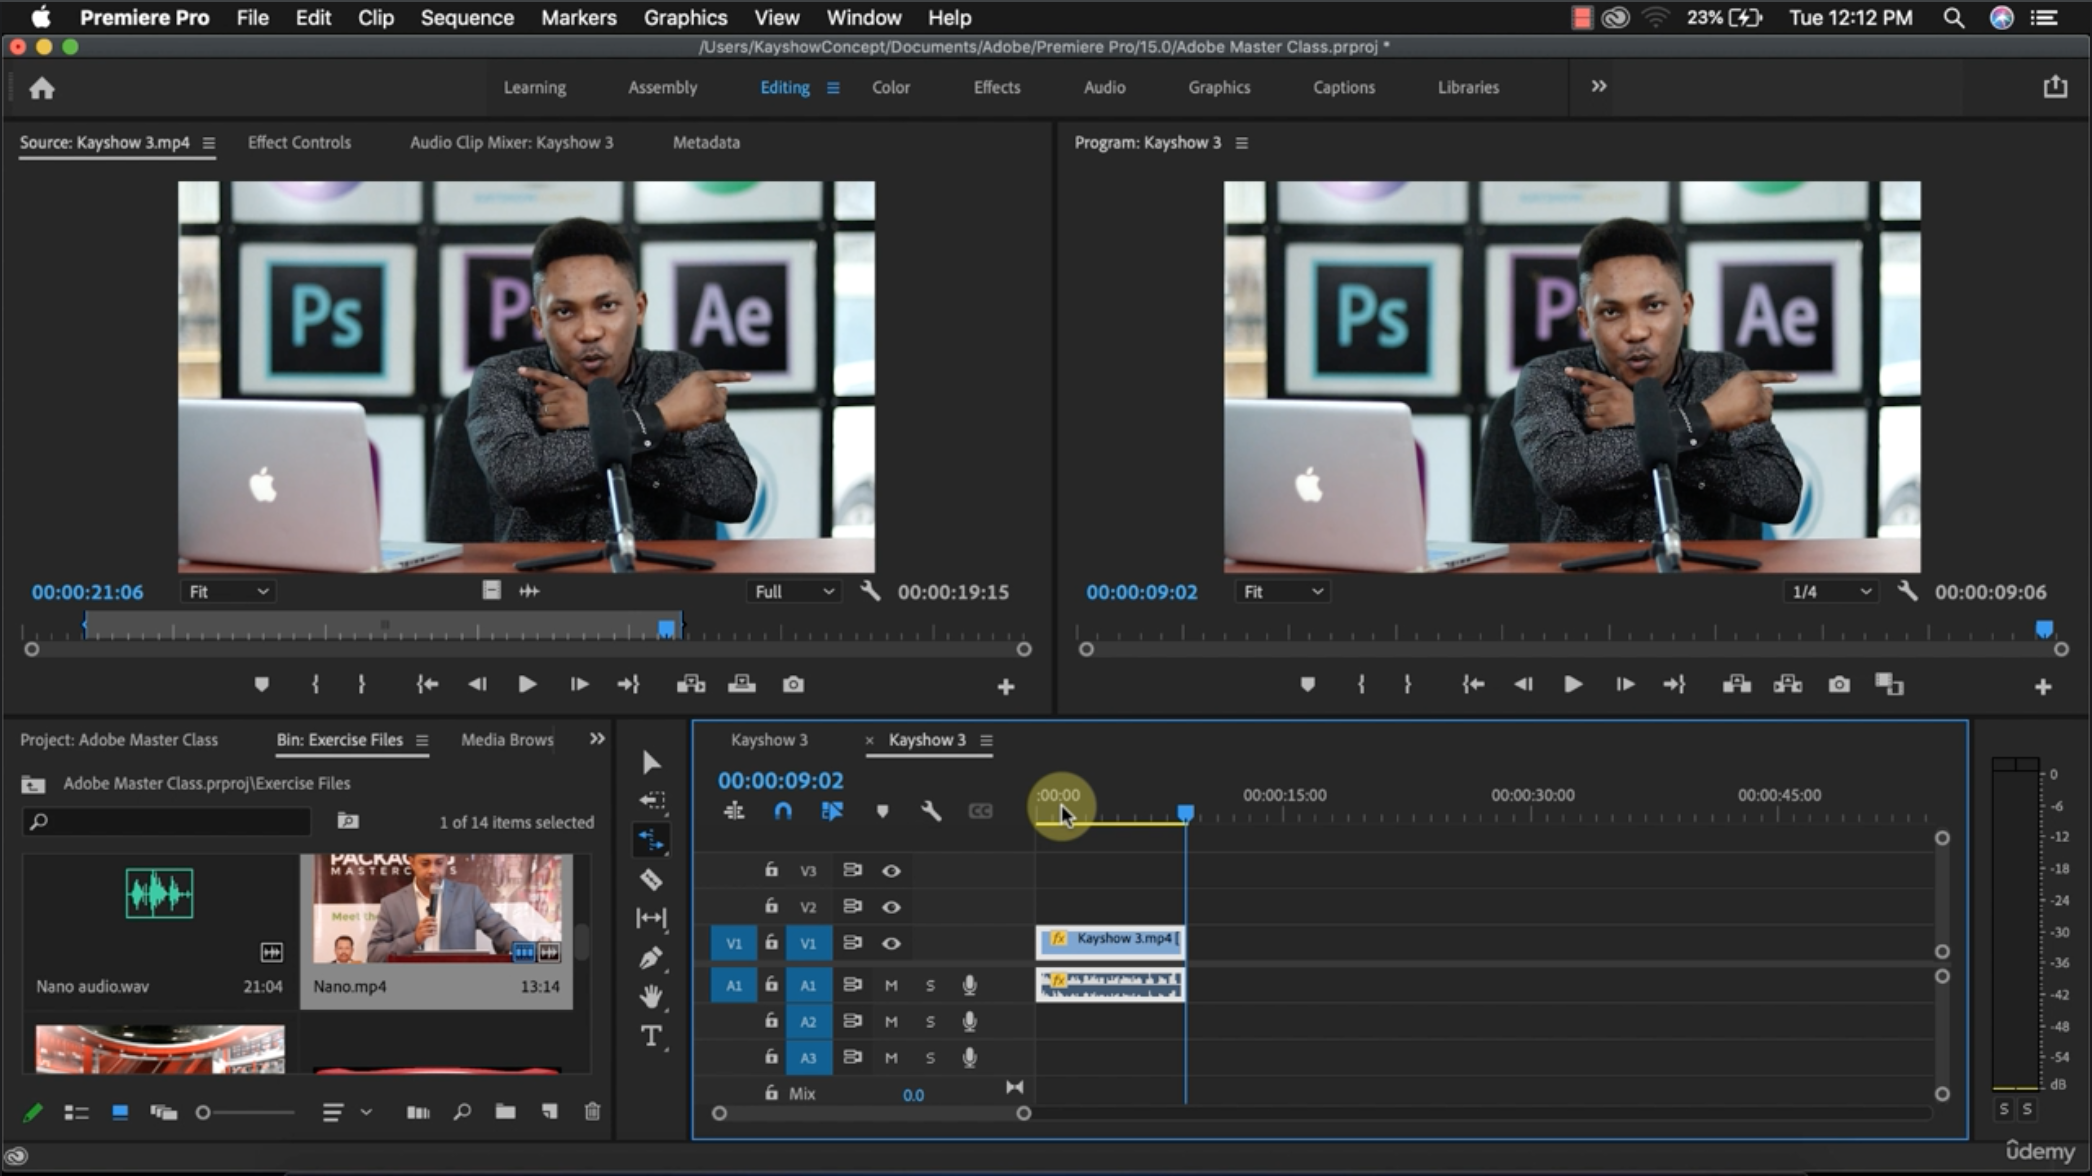Toggle V1 track output eye

point(891,943)
